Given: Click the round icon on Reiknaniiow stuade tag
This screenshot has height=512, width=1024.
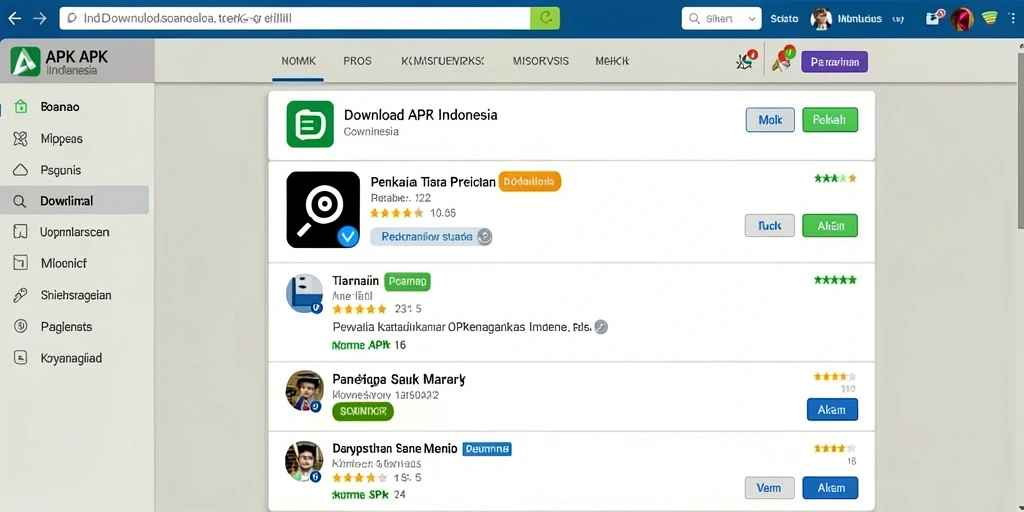Looking at the screenshot, I should point(484,237).
